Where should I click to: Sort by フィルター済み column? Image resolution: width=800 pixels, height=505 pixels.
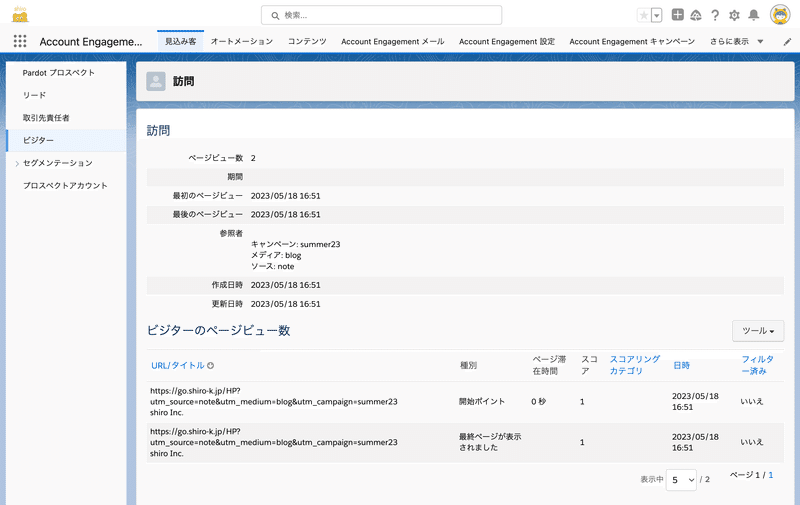(x=758, y=365)
